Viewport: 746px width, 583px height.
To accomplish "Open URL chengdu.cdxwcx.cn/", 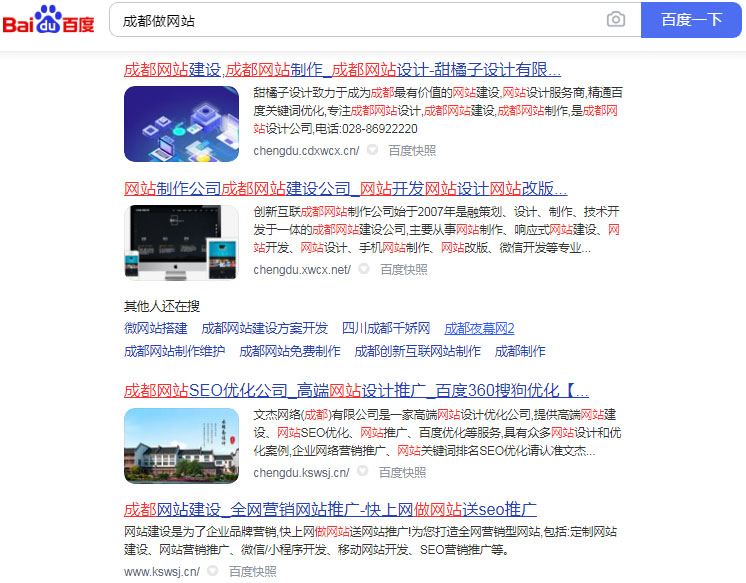I will [x=306, y=151].
